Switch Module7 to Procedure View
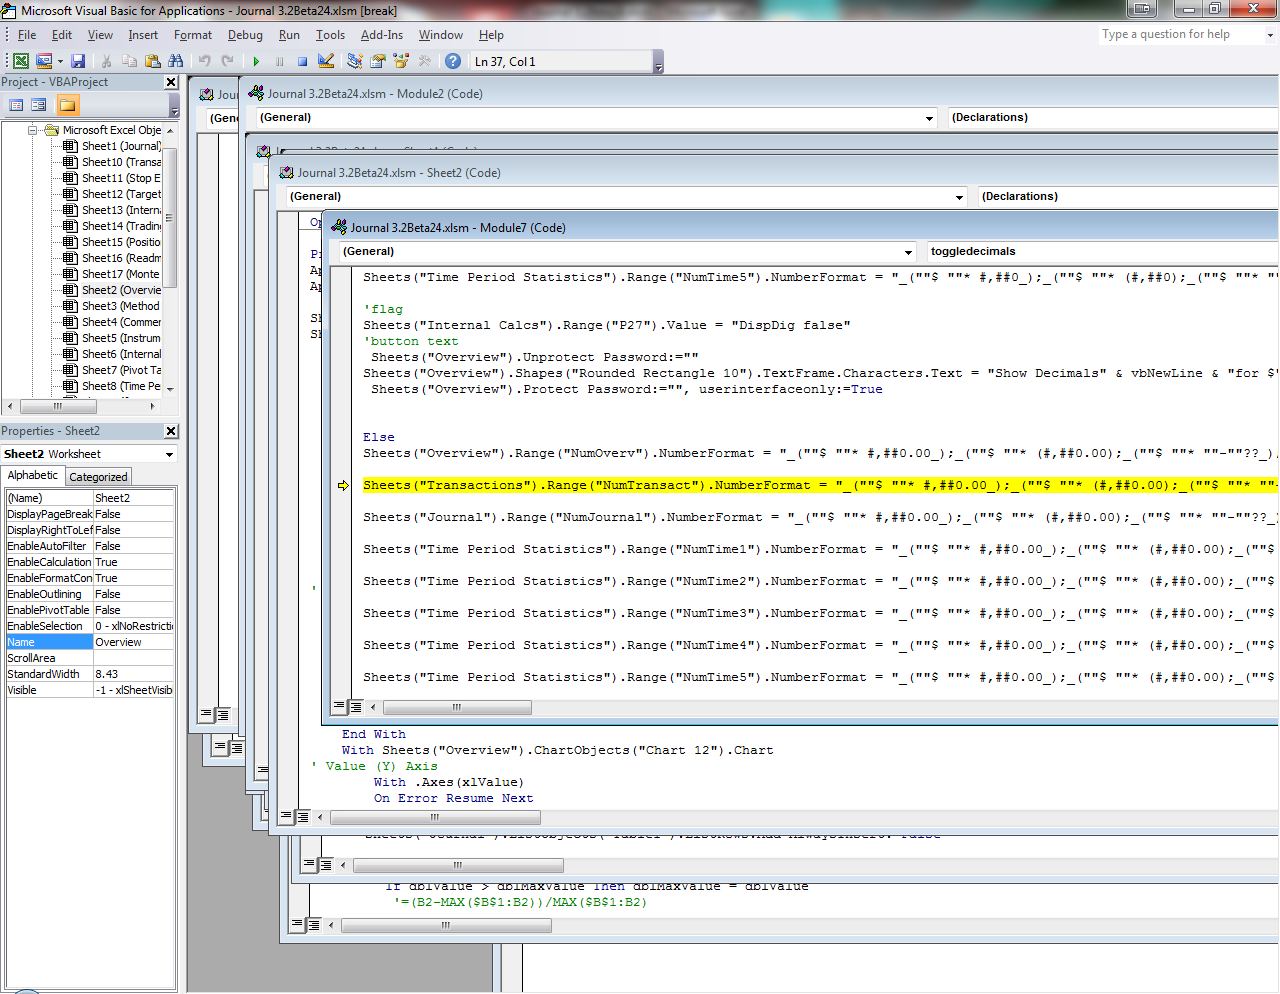 (340, 706)
